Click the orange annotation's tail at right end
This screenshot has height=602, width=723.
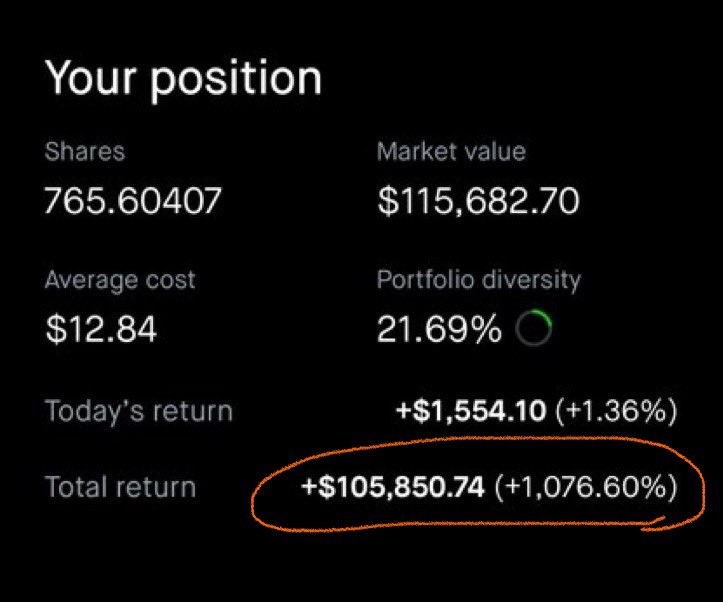[662, 521]
